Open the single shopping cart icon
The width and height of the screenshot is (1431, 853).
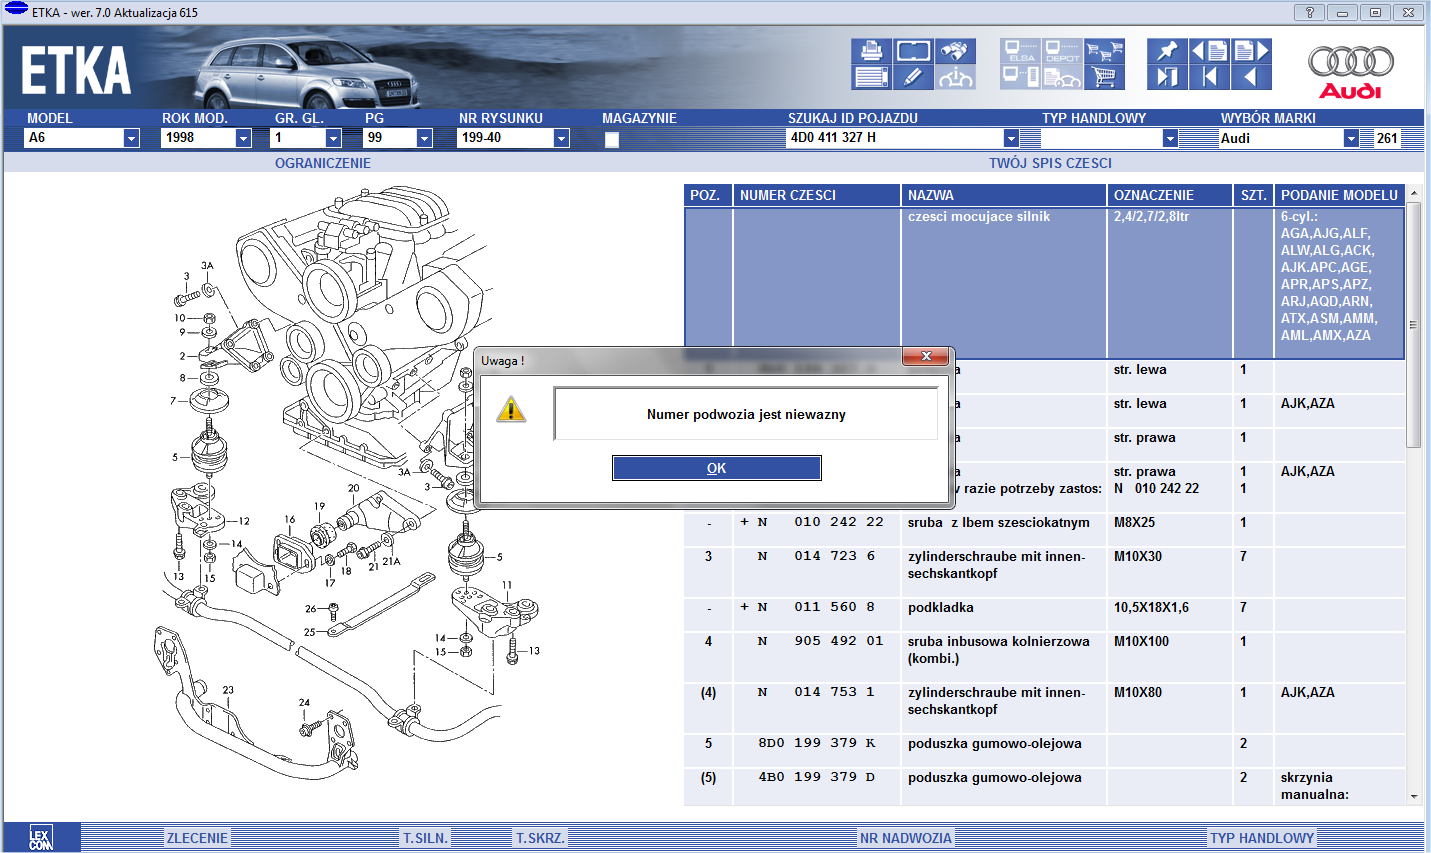(1104, 77)
